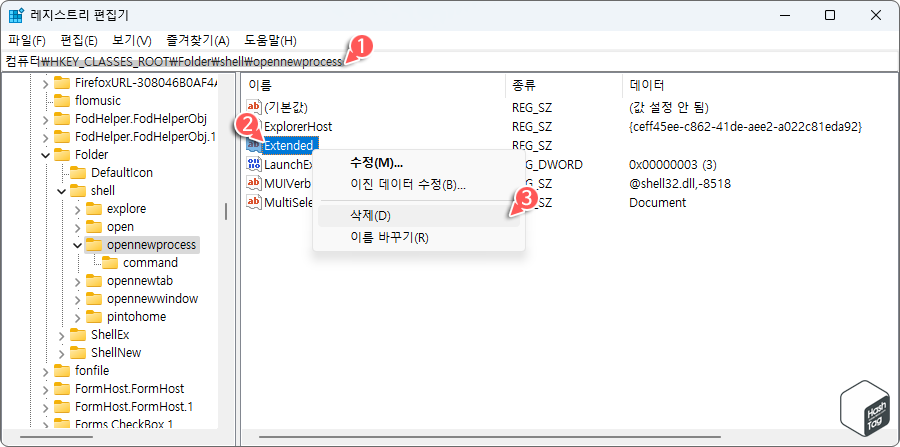Click the tree pane vertical scrollbar thumb

pos(226,211)
